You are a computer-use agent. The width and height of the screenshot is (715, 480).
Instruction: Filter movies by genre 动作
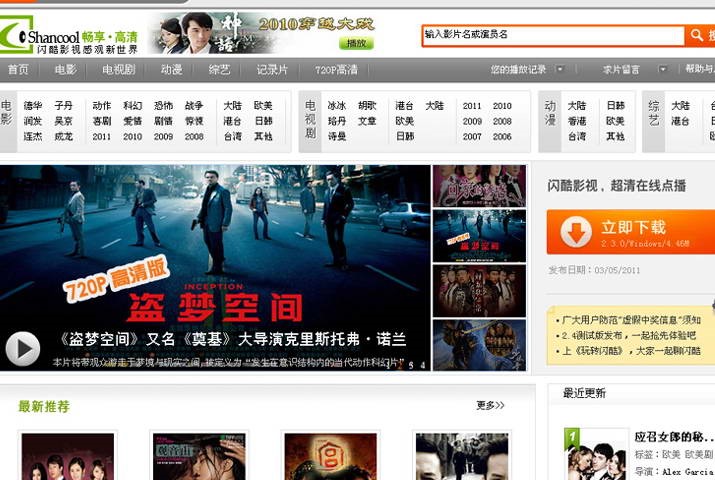(102, 106)
